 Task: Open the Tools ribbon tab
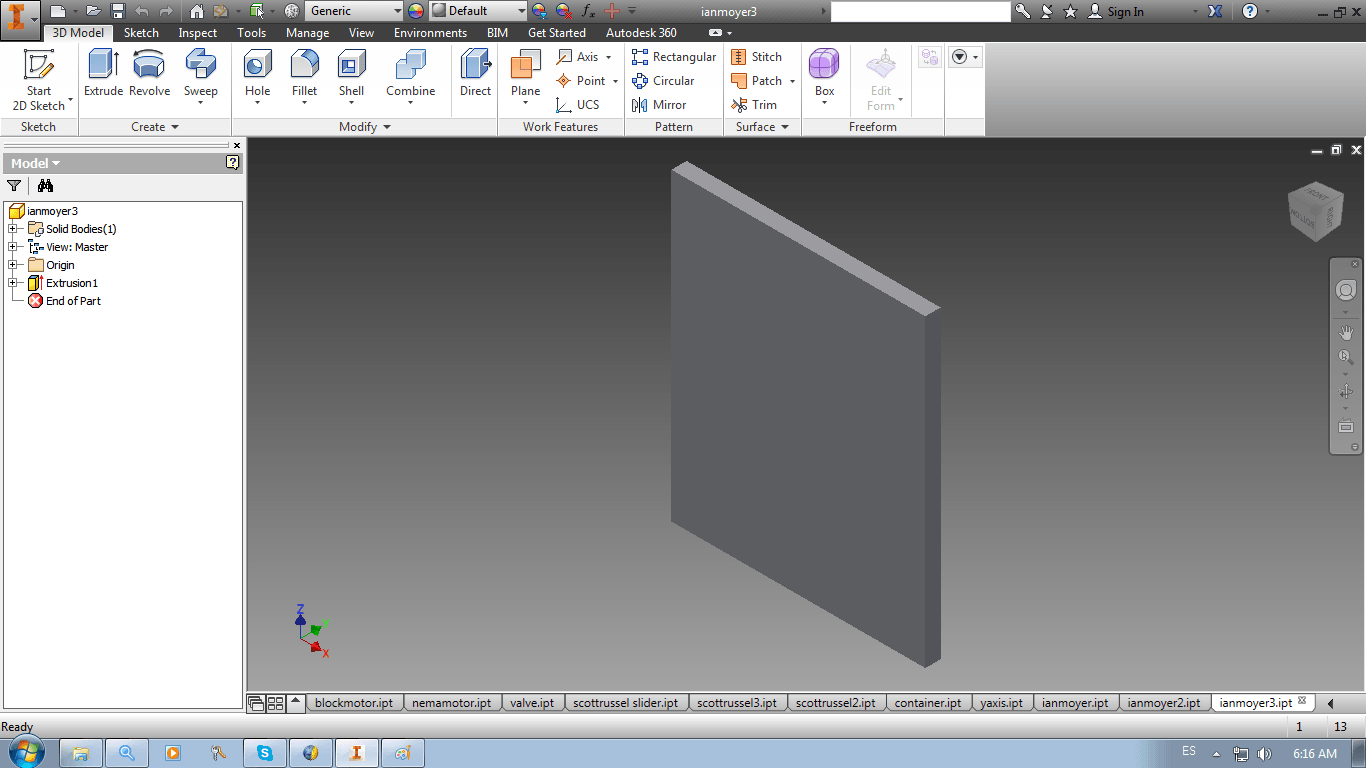pos(252,33)
